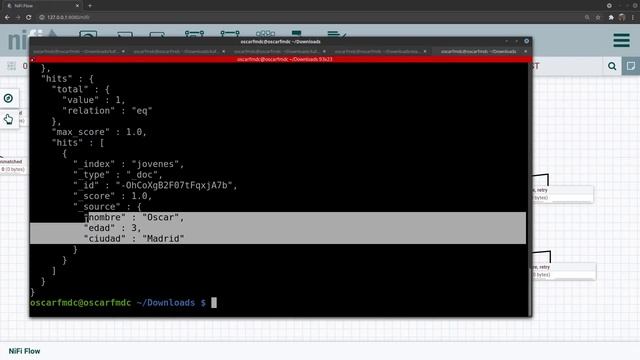The height and width of the screenshot is (360, 640).
Task: Close the fourth terminal tab
Action: [x=425, y=51]
